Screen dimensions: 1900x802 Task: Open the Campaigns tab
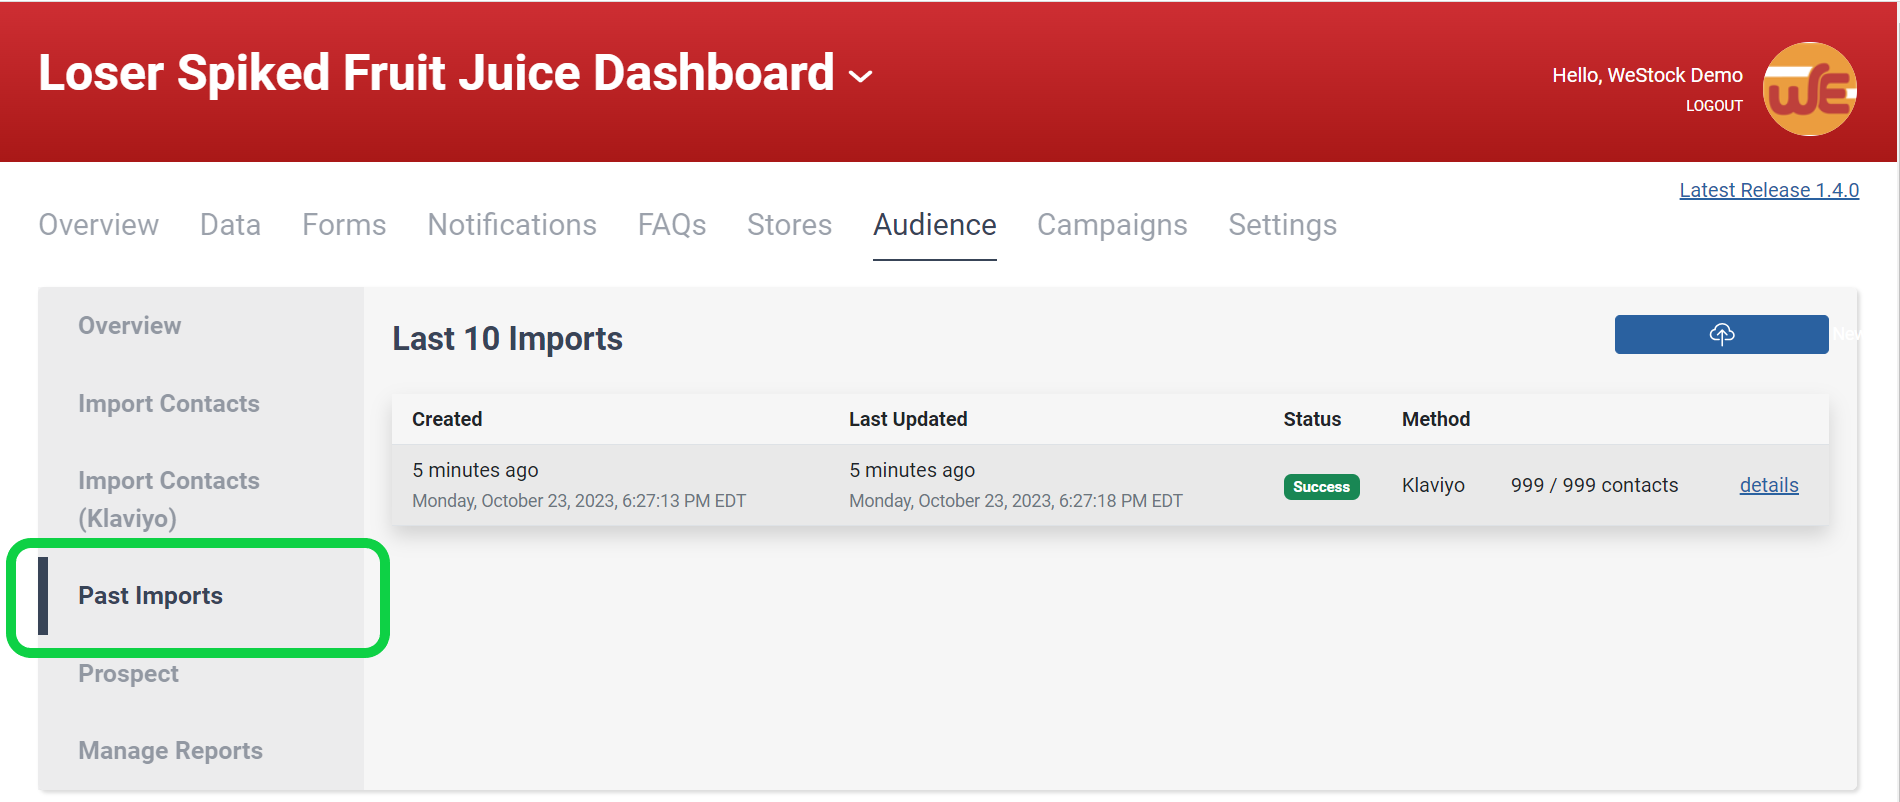point(1112,225)
